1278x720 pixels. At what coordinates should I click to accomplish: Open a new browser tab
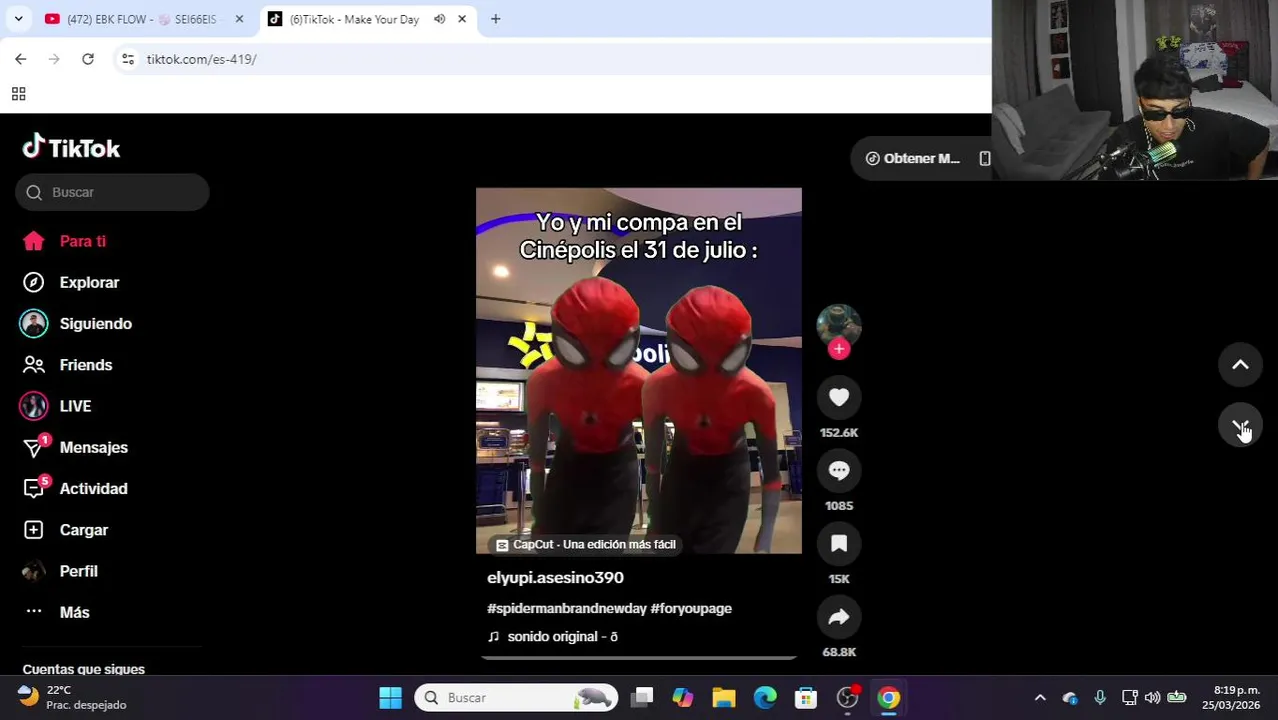495,19
